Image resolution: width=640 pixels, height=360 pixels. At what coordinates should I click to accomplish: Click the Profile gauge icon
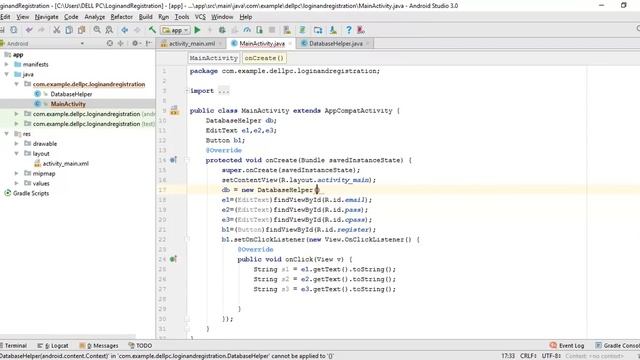pos(247,30)
